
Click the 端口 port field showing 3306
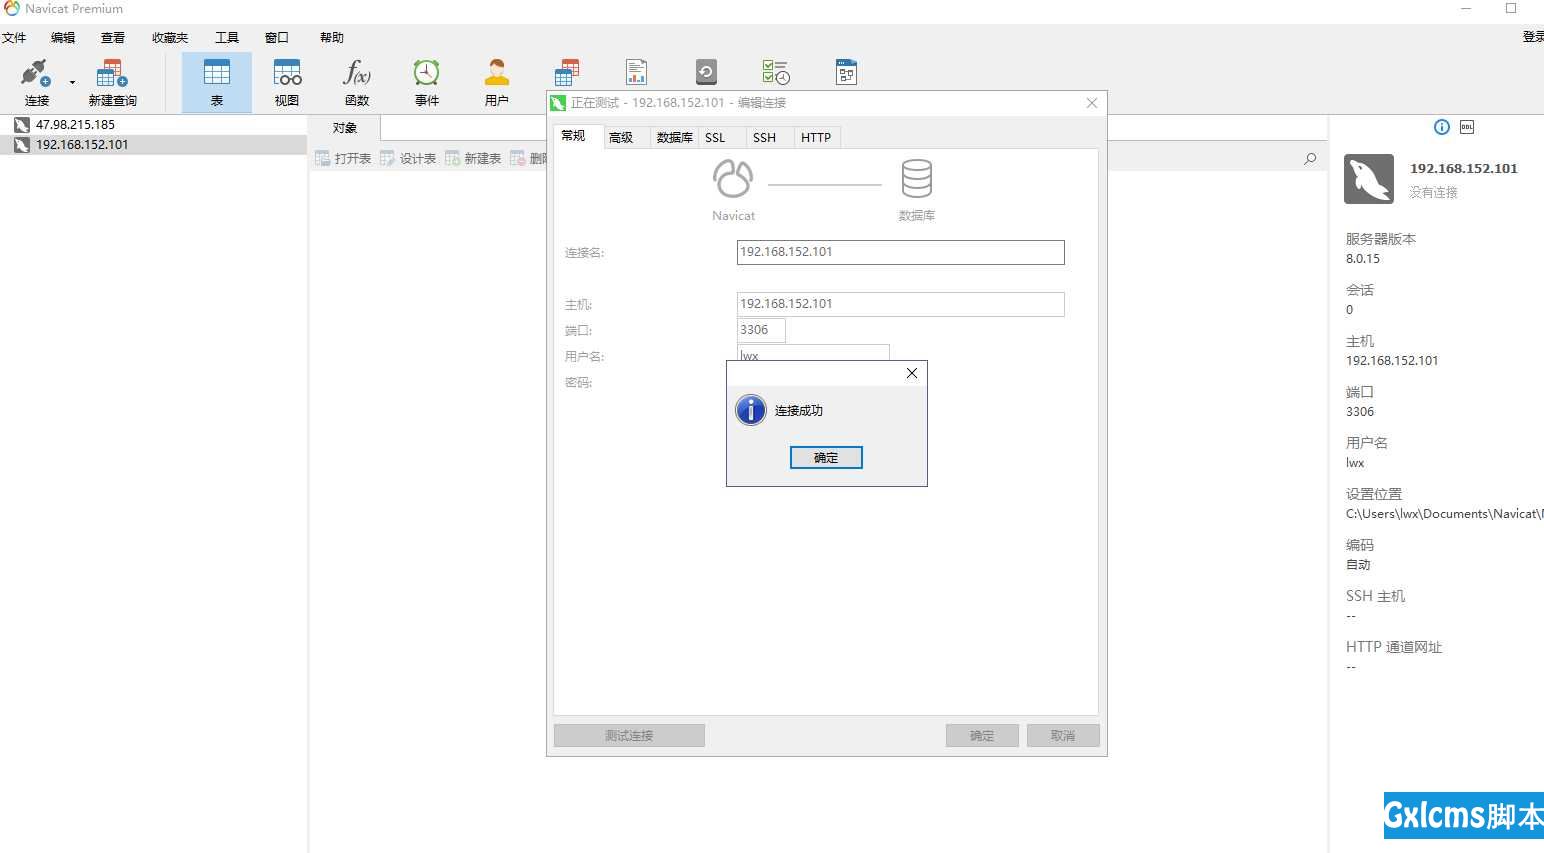click(761, 330)
